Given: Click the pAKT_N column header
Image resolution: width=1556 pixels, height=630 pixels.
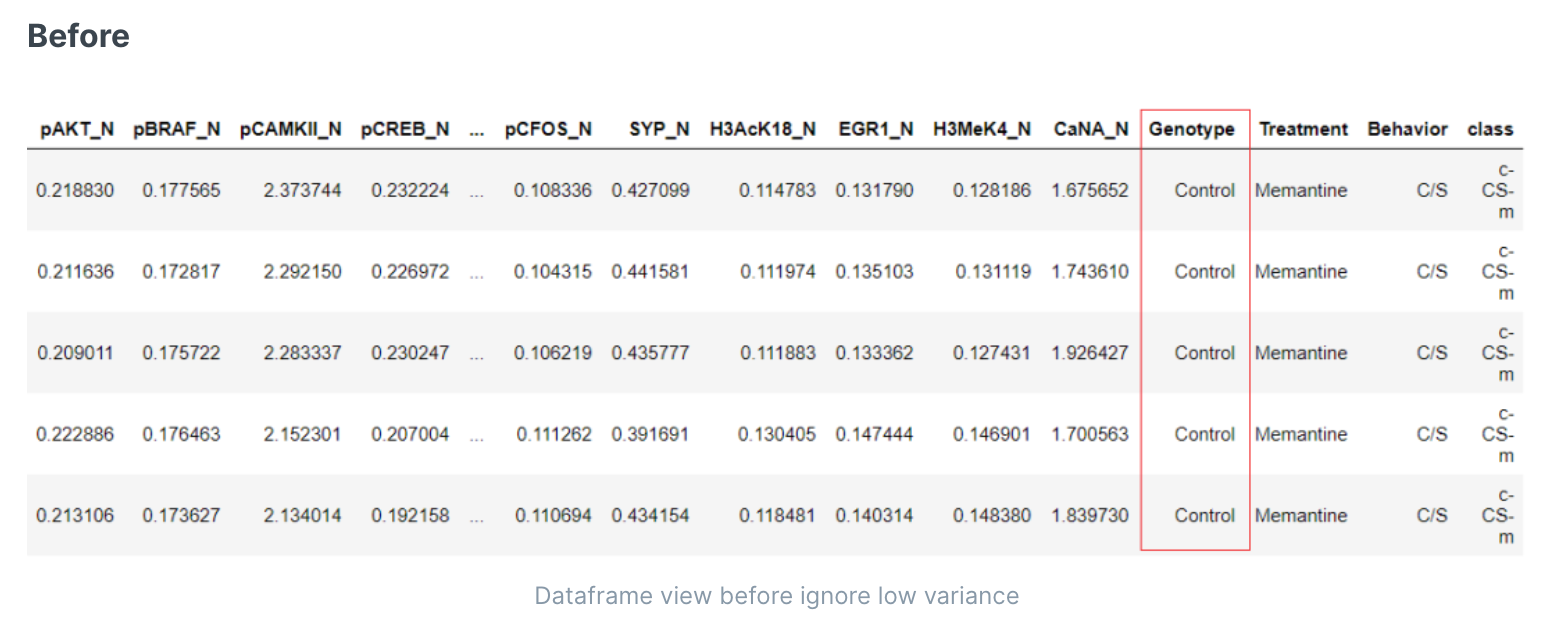Looking at the screenshot, I should tap(76, 129).
